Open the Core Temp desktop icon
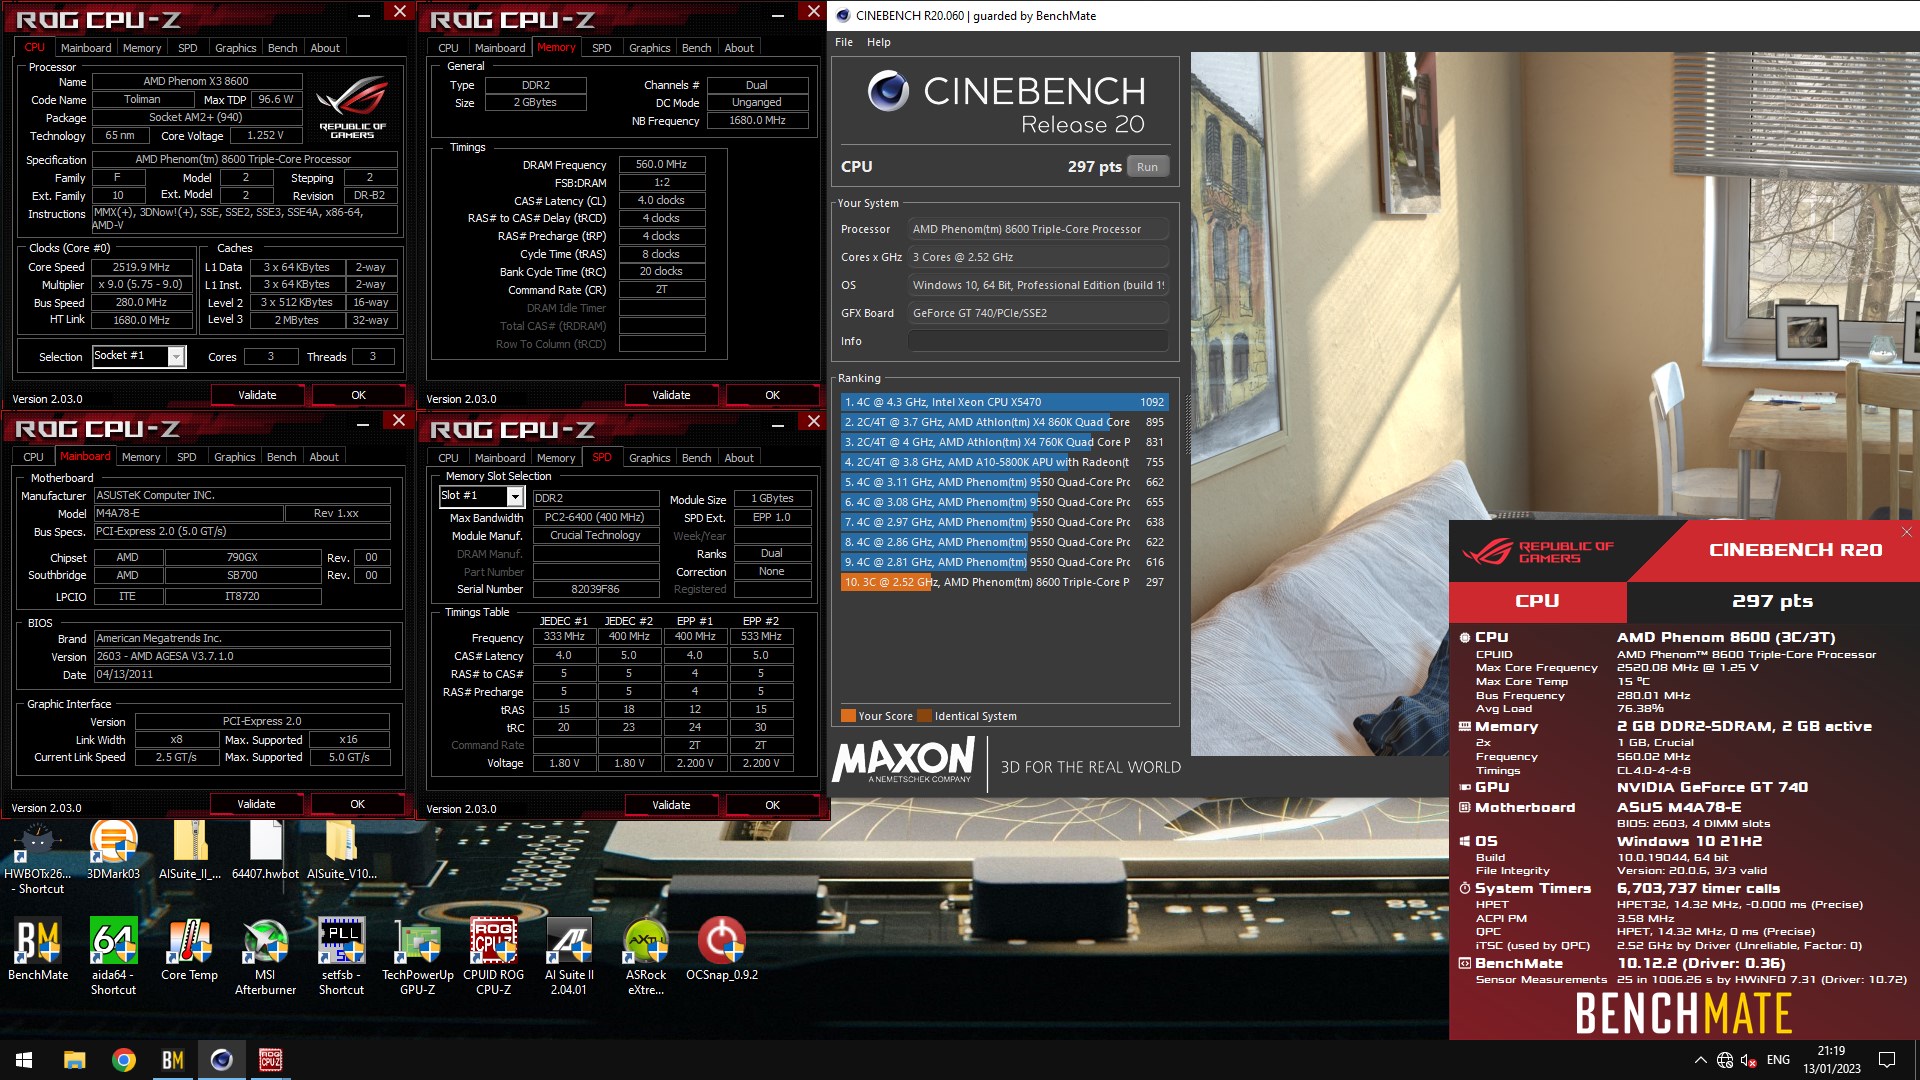The image size is (1920, 1080). pyautogui.click(x=189, y=950)
